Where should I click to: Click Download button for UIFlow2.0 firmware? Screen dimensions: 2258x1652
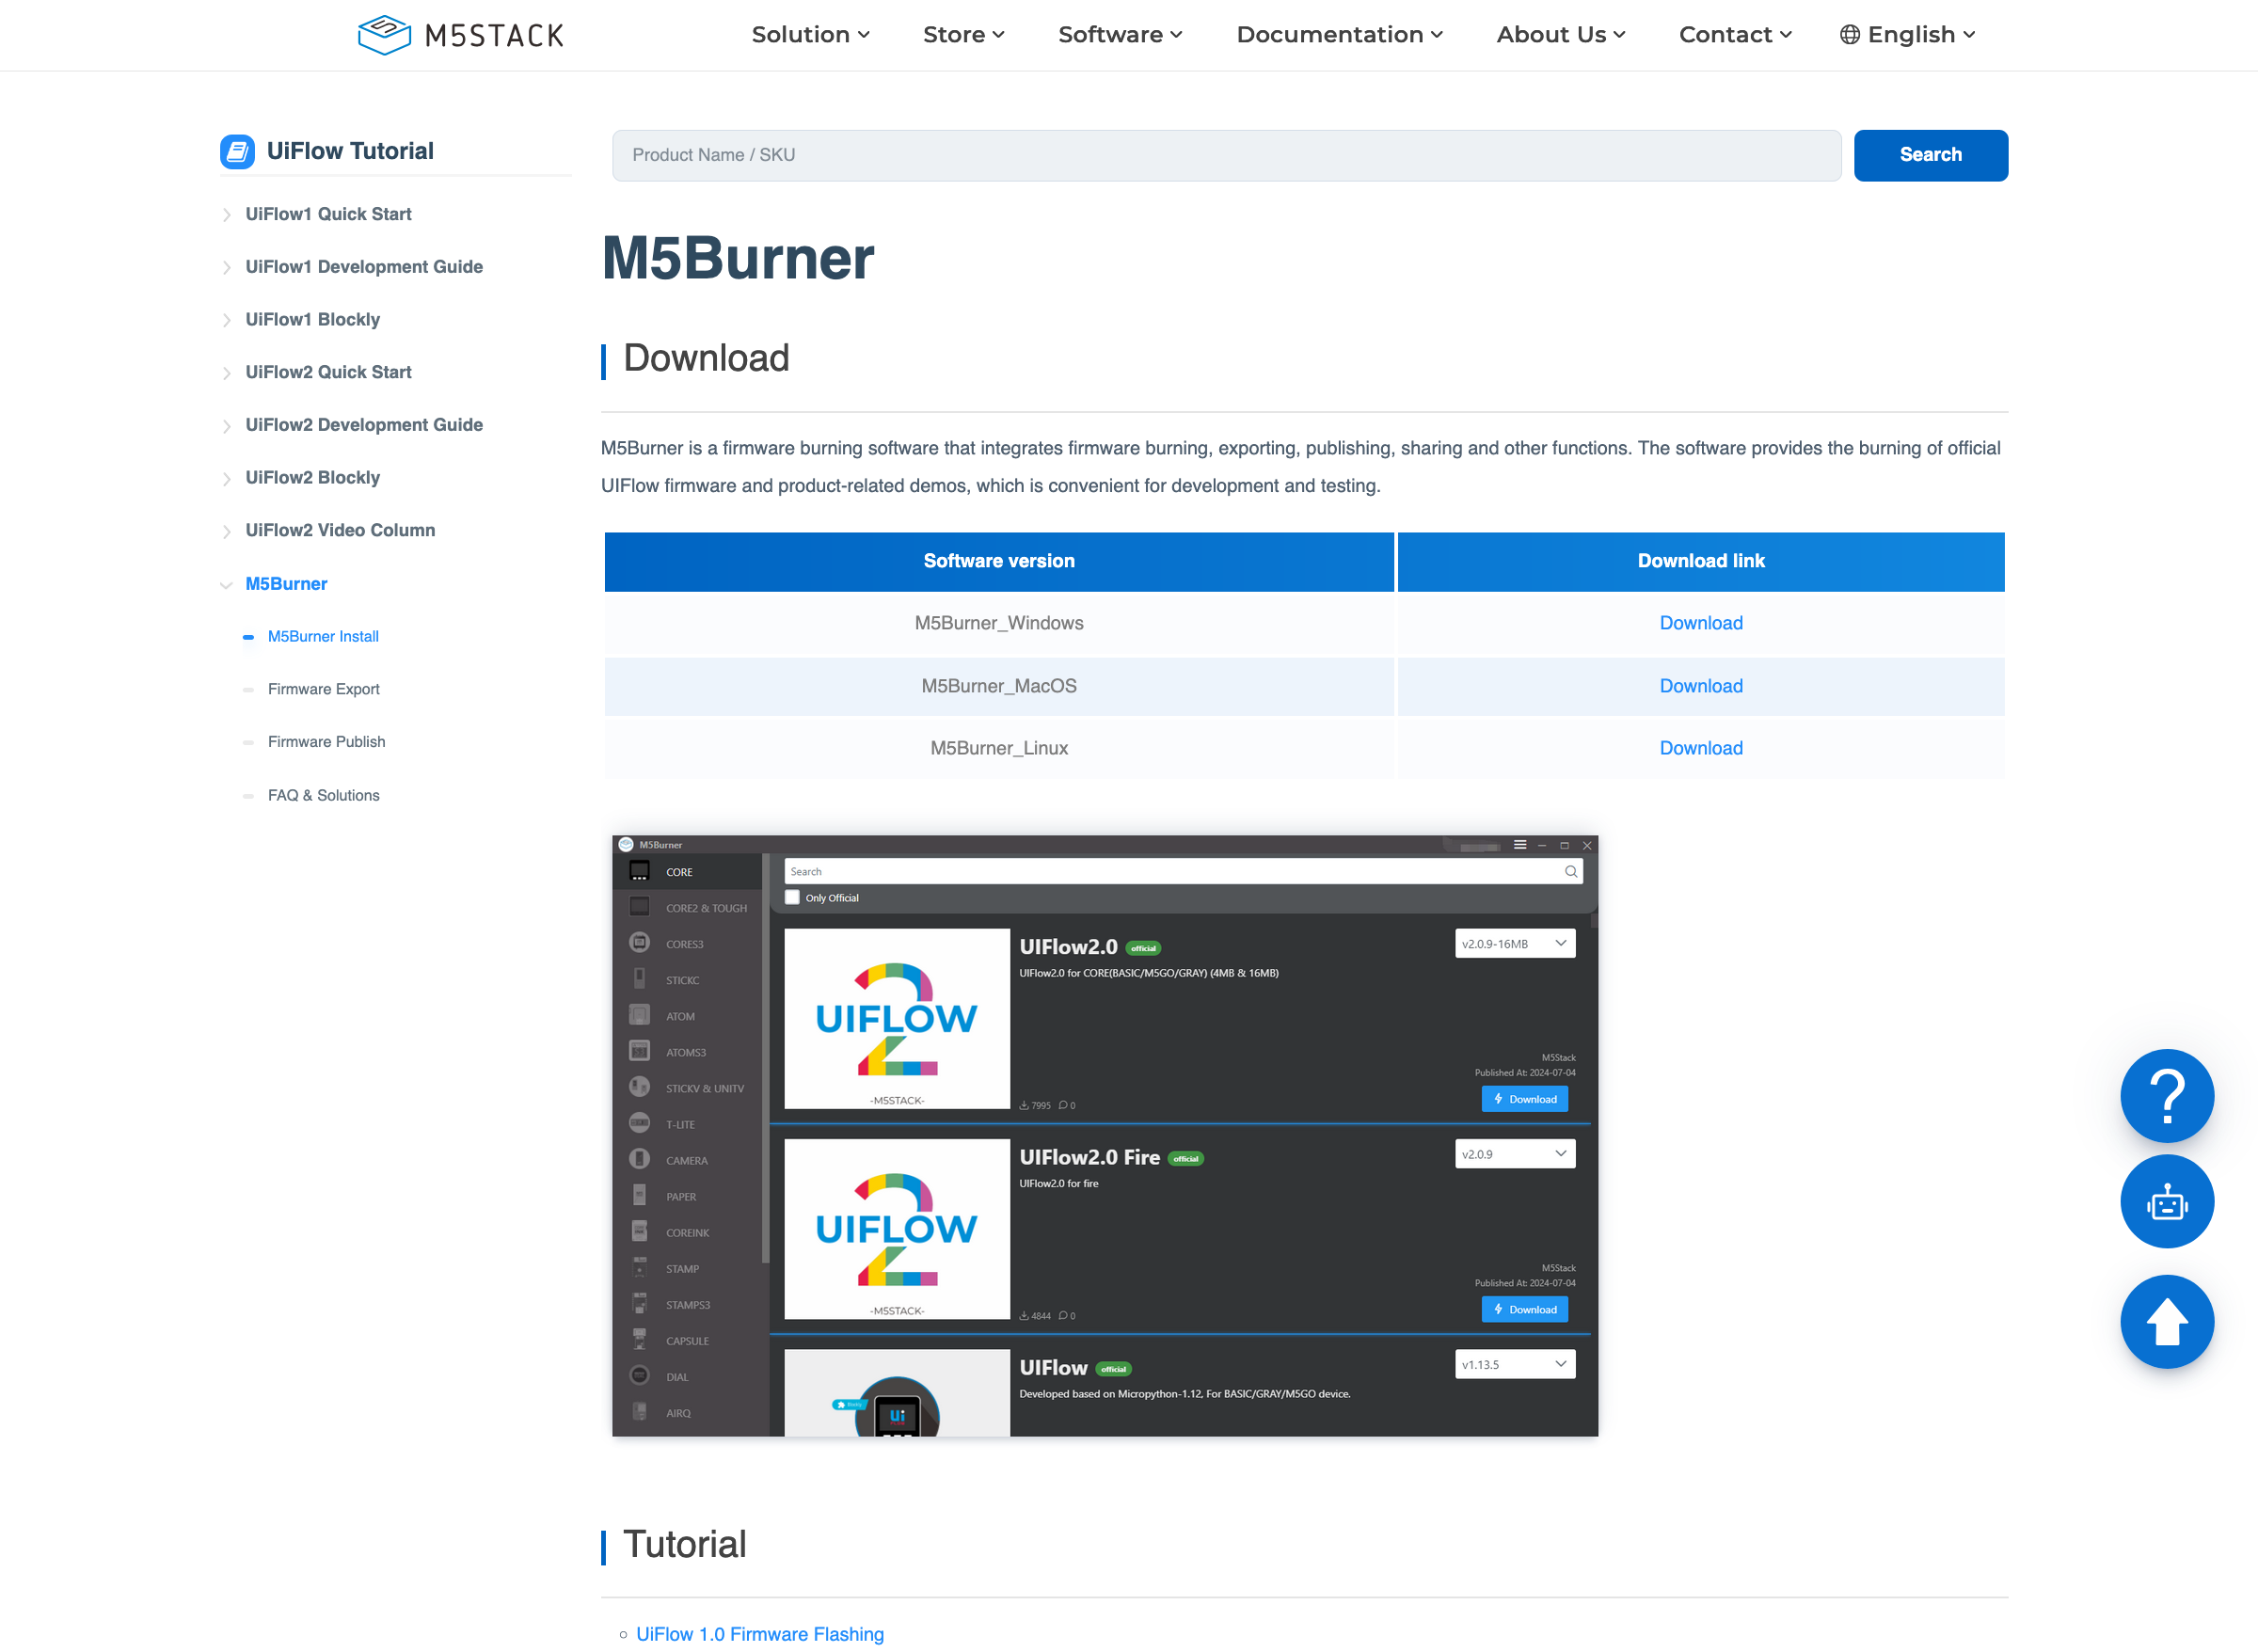pyautogui.click(x=1524, y=1098)
